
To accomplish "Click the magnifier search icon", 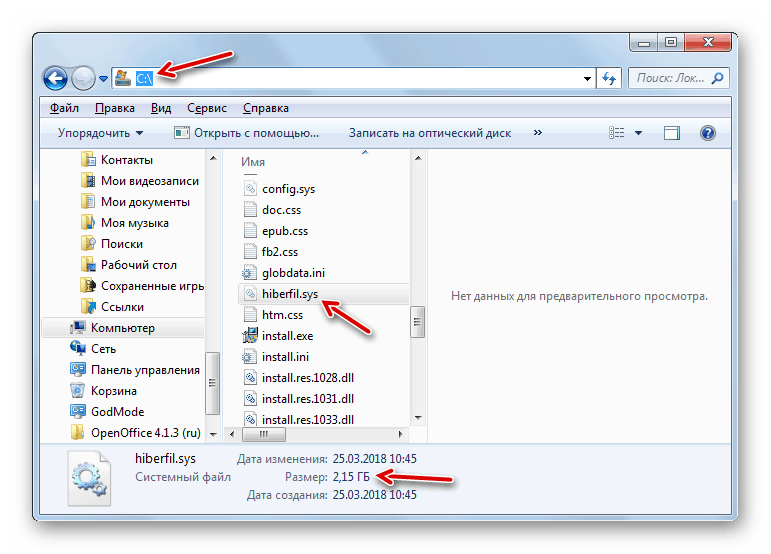I will click(x=718, y=78).
